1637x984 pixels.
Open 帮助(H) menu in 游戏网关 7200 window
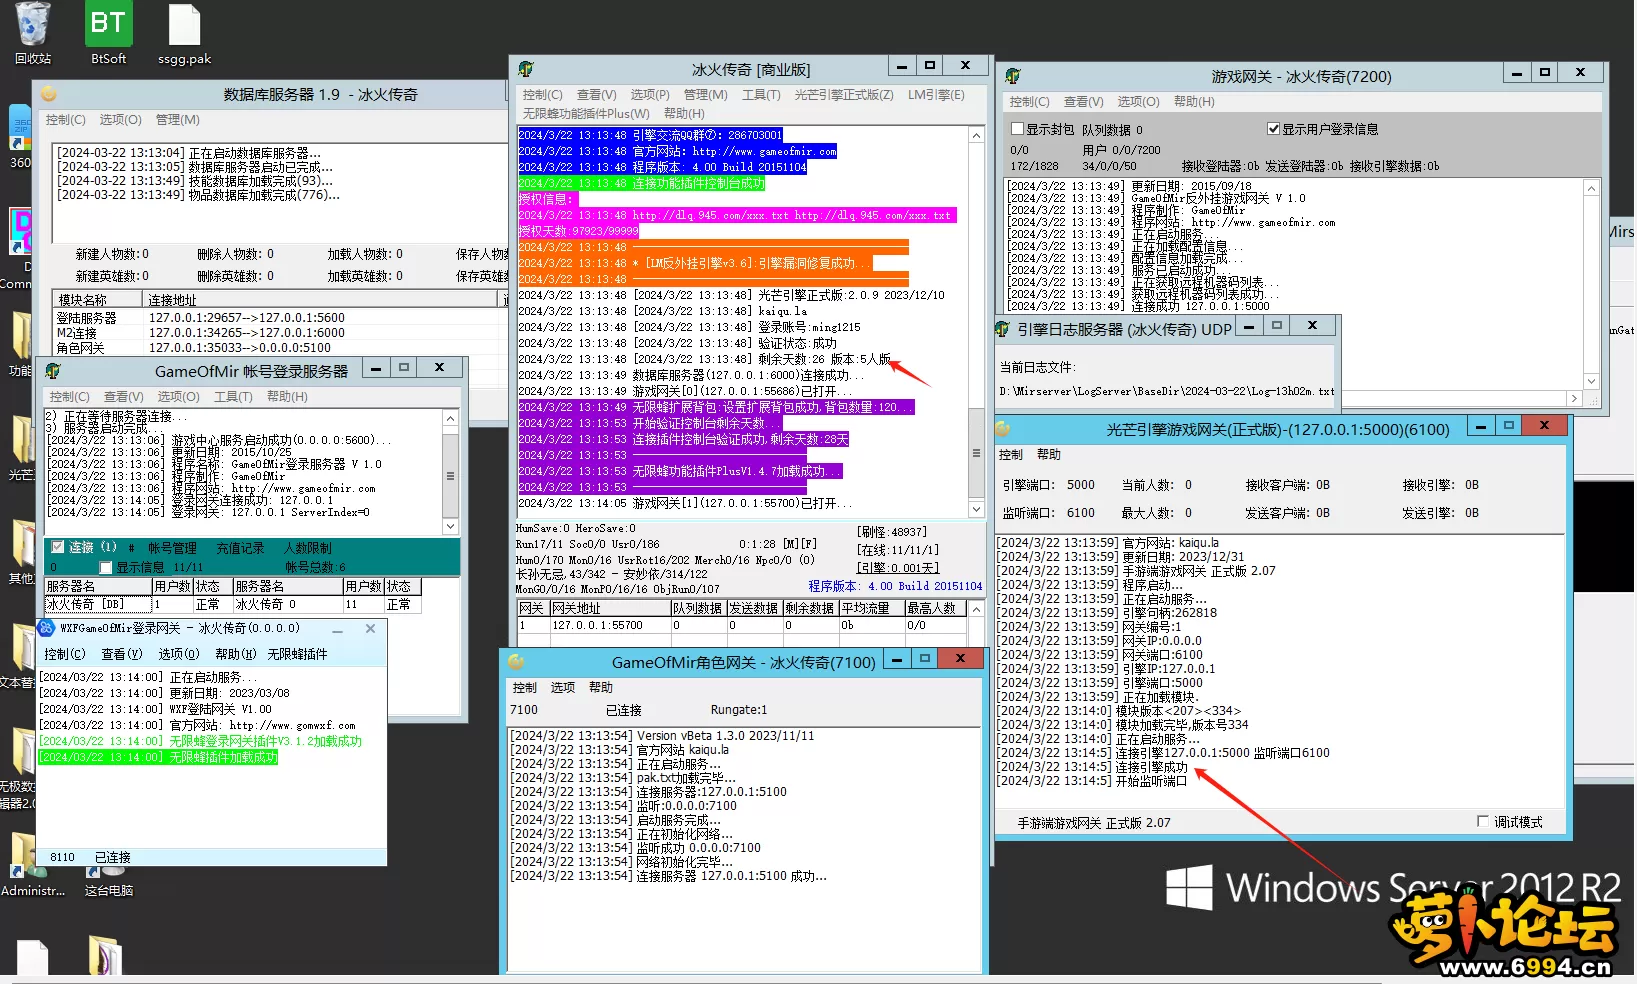[x=1194, y=102]
